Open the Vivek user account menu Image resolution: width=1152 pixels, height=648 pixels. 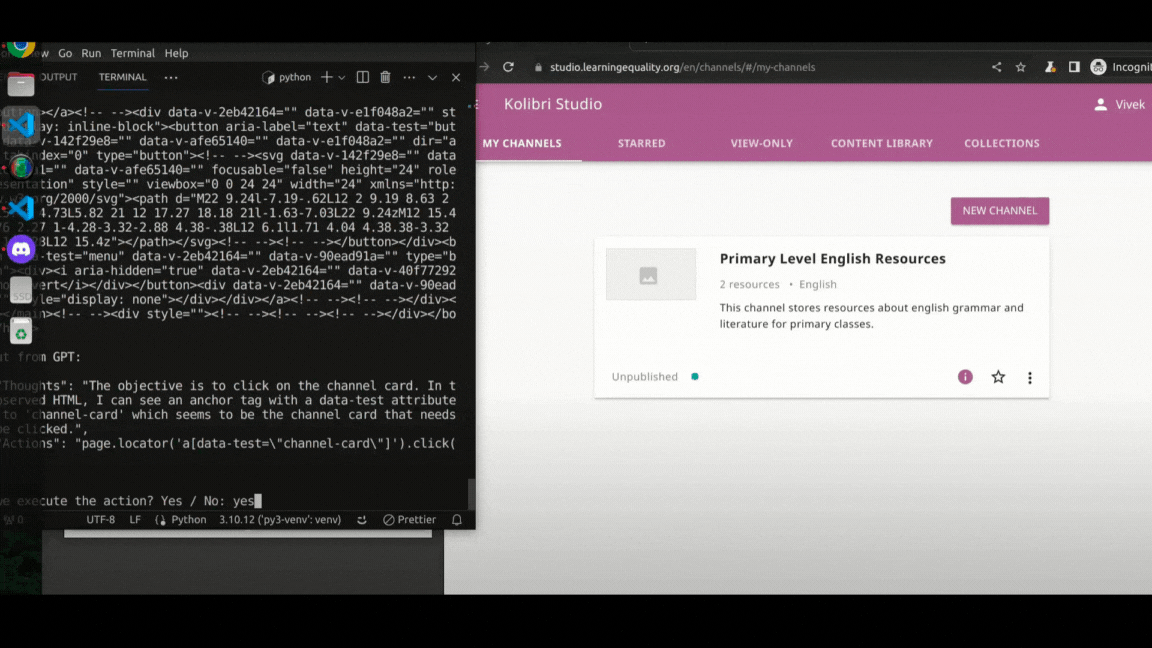click(x=1119, y=104)
